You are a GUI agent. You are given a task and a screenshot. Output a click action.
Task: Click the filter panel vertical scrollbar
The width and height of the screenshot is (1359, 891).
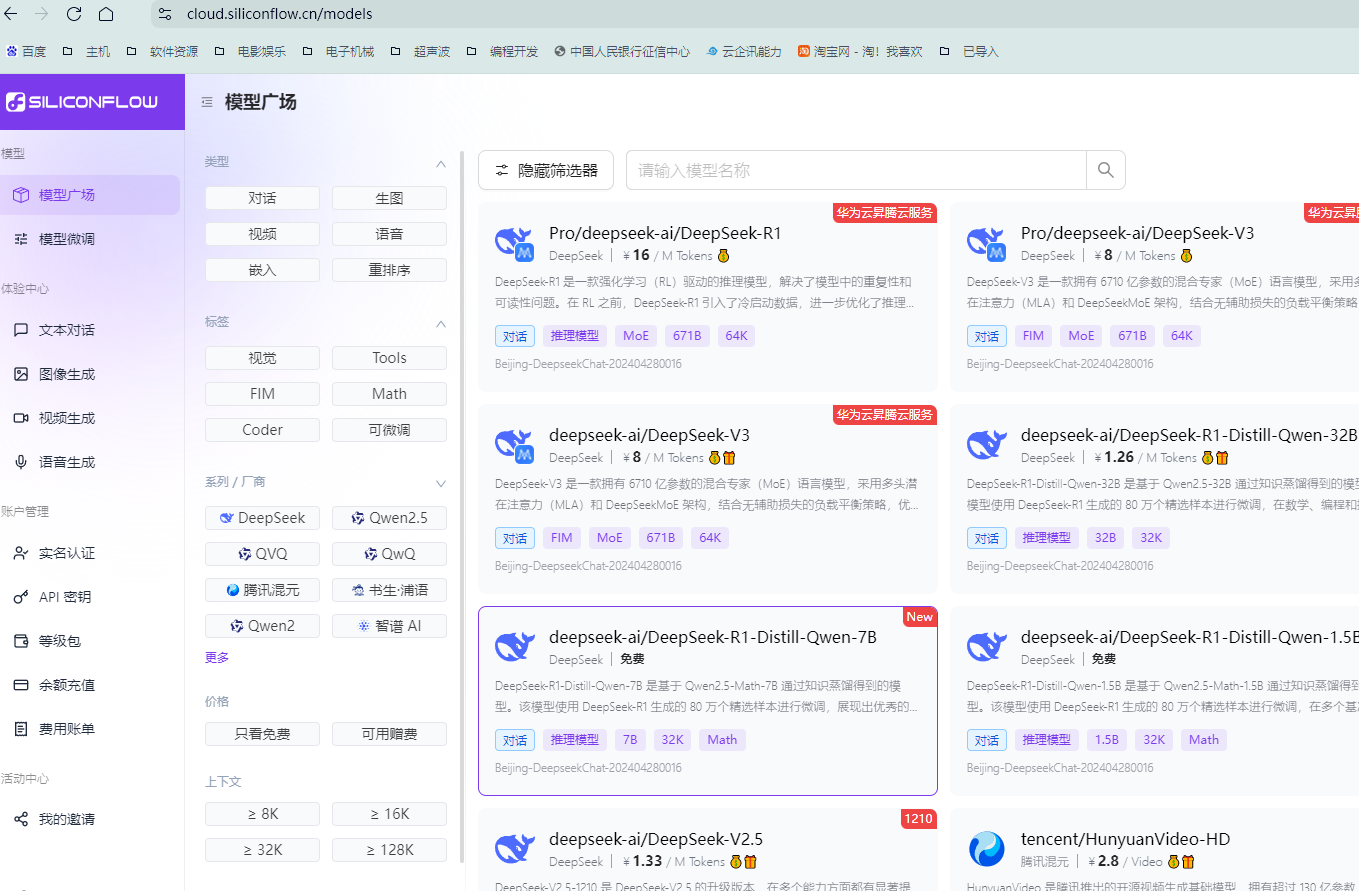461,507
